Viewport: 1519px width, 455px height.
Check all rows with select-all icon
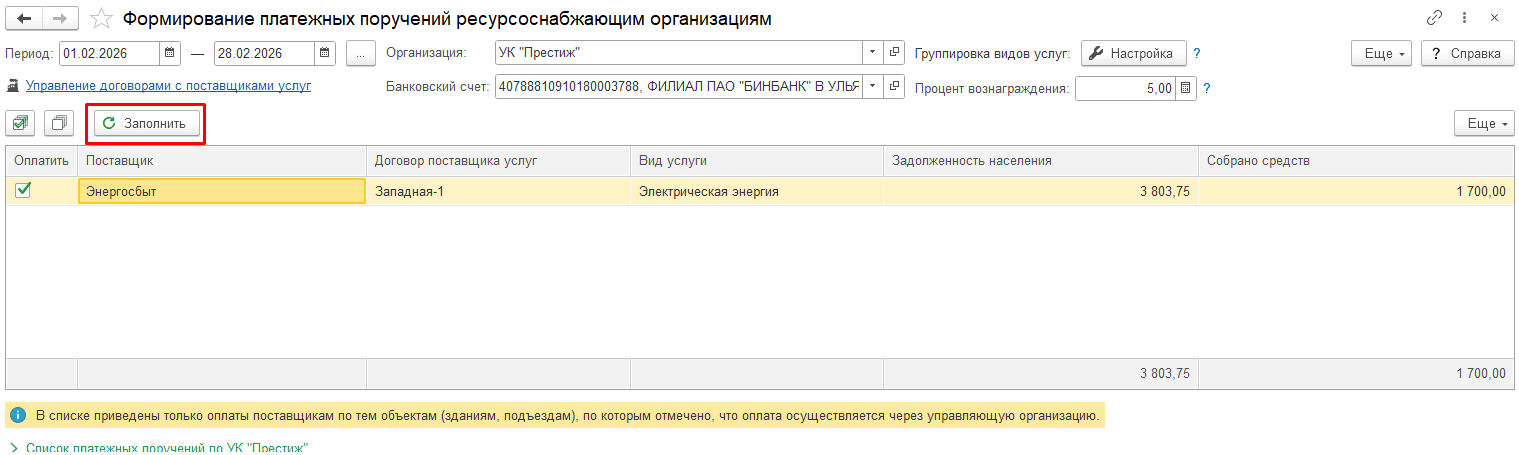click(x=21, y=123)
